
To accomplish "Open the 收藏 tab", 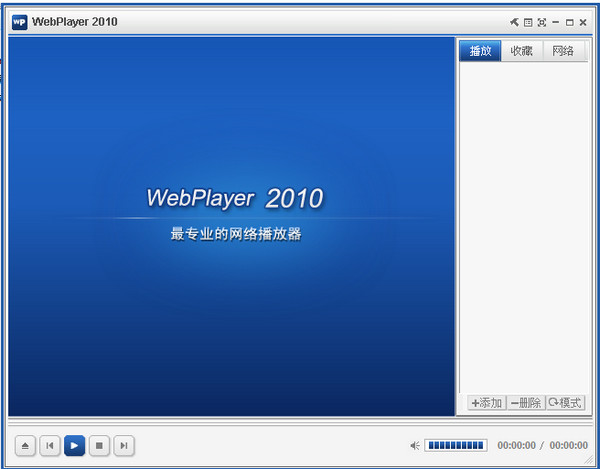I will point(522,51).
